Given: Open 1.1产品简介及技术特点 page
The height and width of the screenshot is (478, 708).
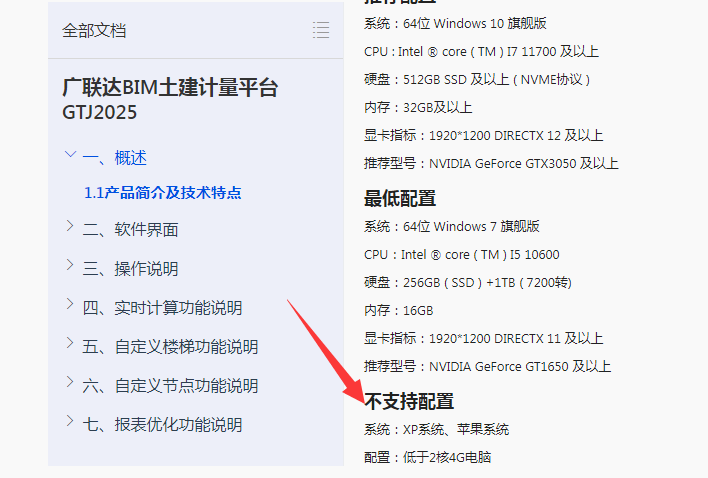Looking at the screenshot, I should (x=163, y=193).
